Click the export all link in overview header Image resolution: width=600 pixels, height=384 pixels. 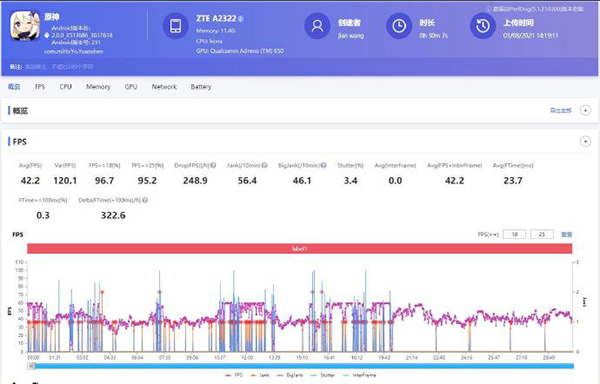tap(561, 110)
